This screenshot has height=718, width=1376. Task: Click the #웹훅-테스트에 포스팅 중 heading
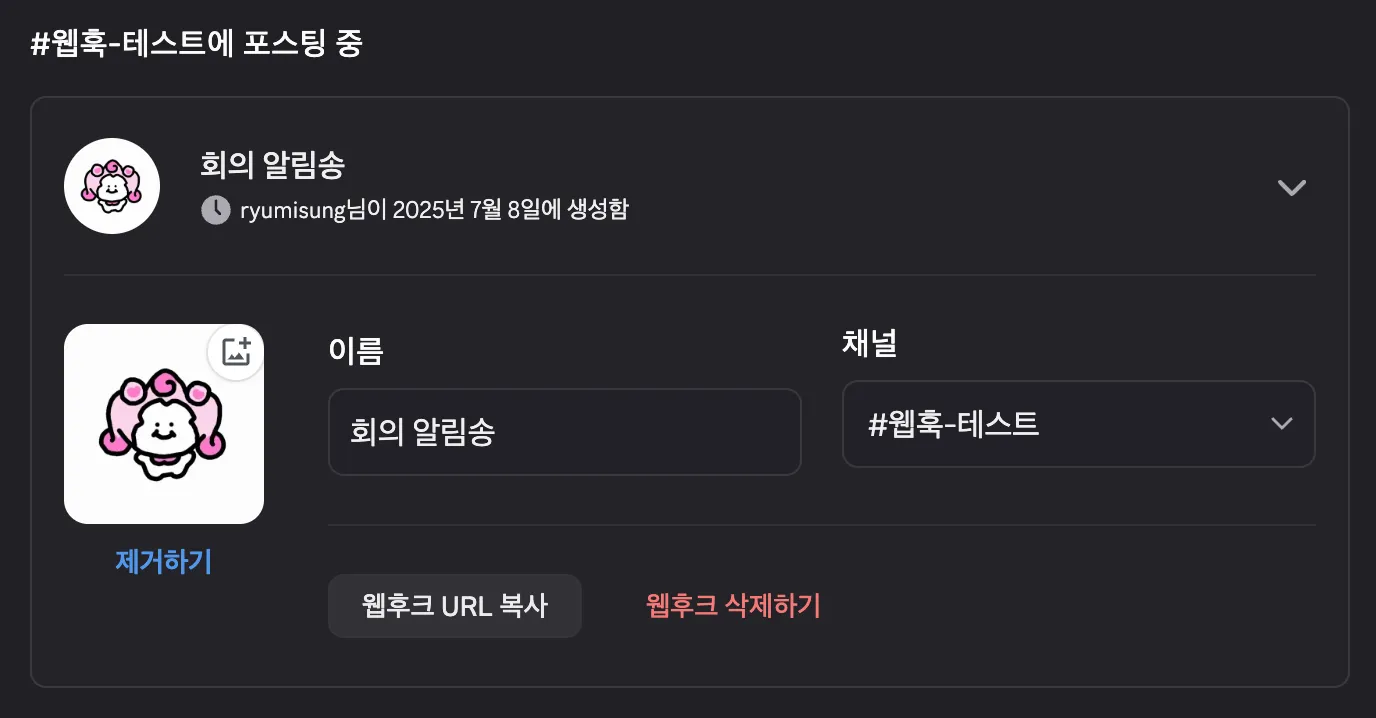click(196, 45)
